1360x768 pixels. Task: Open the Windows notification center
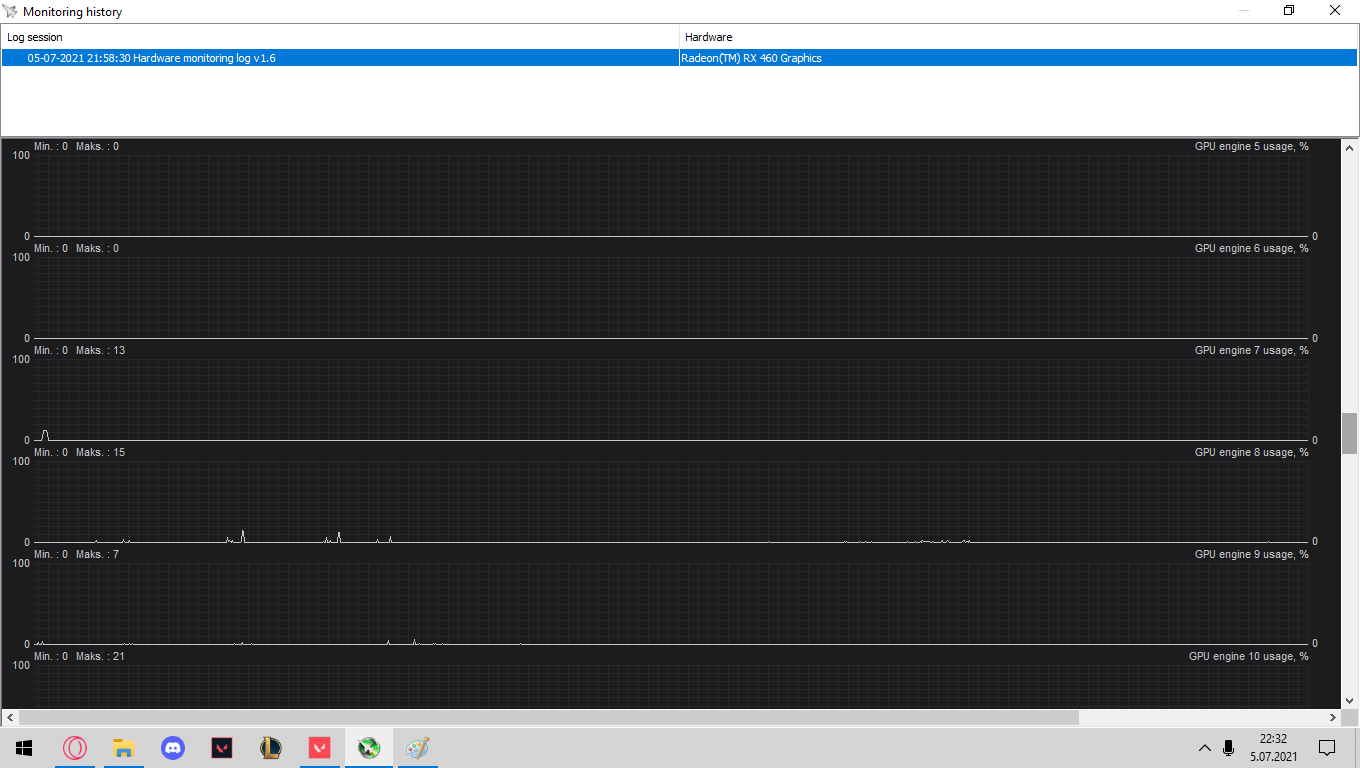point(1327,747)
